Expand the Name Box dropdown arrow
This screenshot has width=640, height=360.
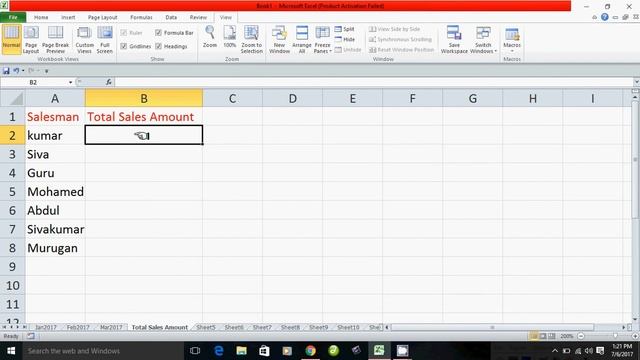click(71, 82)
